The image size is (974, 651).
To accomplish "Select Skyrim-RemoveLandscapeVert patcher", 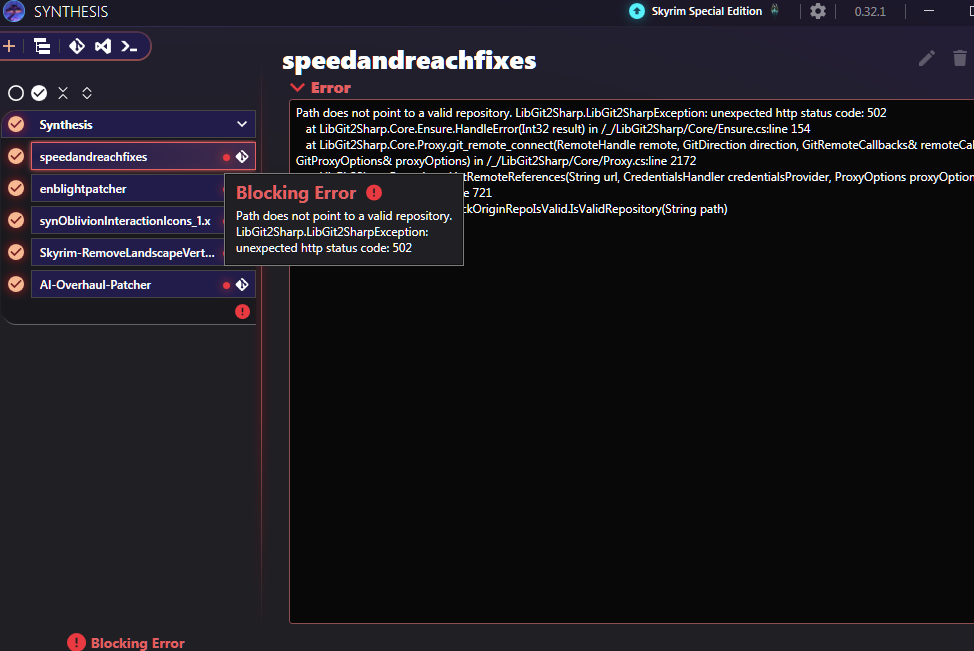I will tap(127, 252).
